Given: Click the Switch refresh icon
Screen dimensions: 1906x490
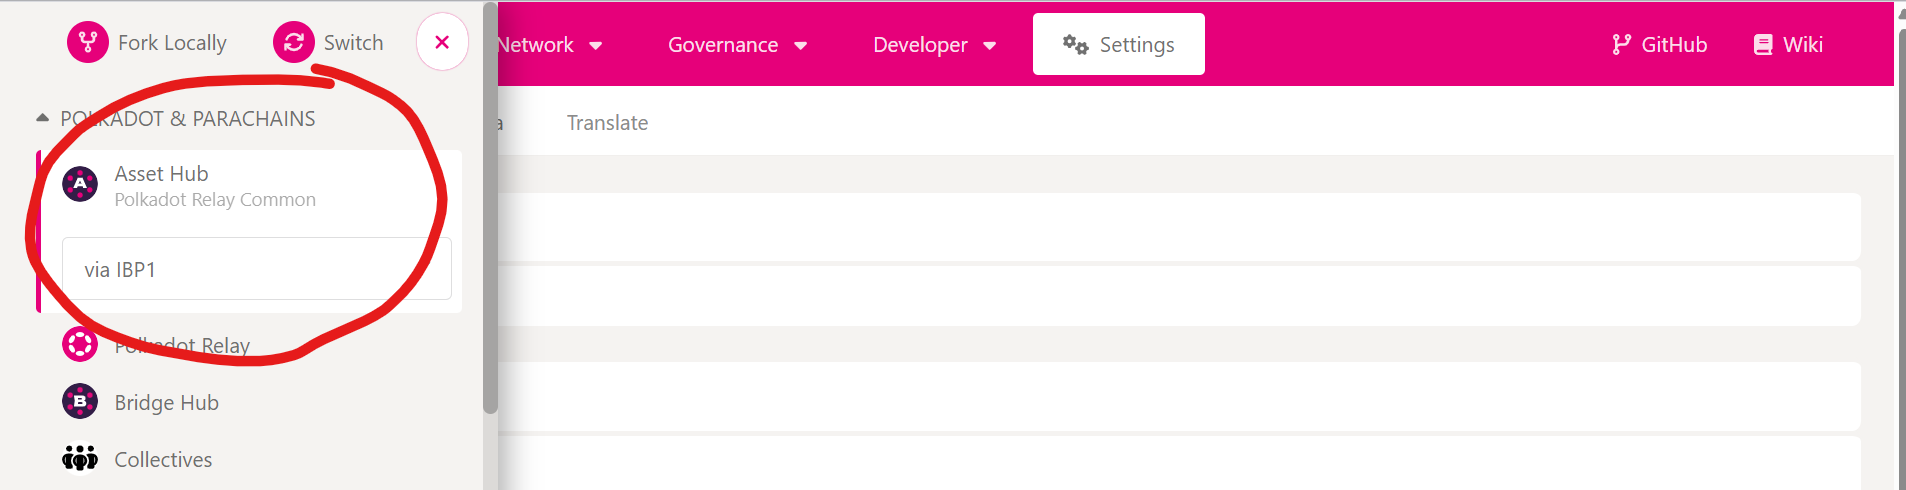Looking at the screenshot, I should click(294, 43).
